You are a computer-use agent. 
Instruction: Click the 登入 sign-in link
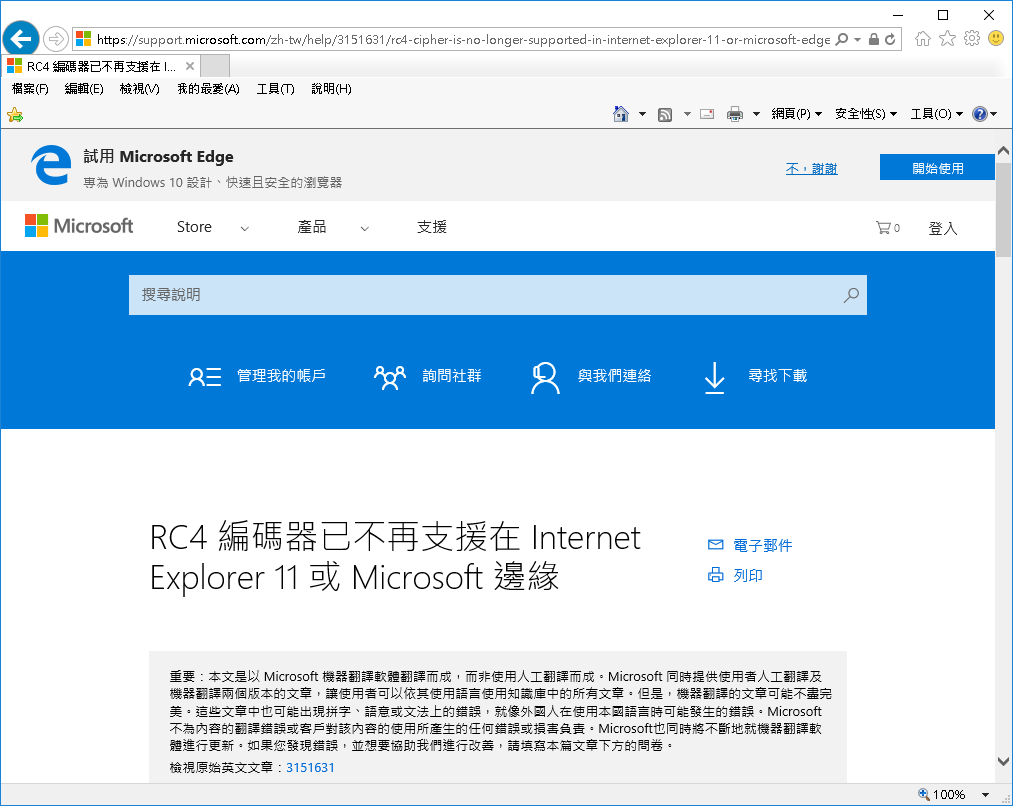click(943, 228)
